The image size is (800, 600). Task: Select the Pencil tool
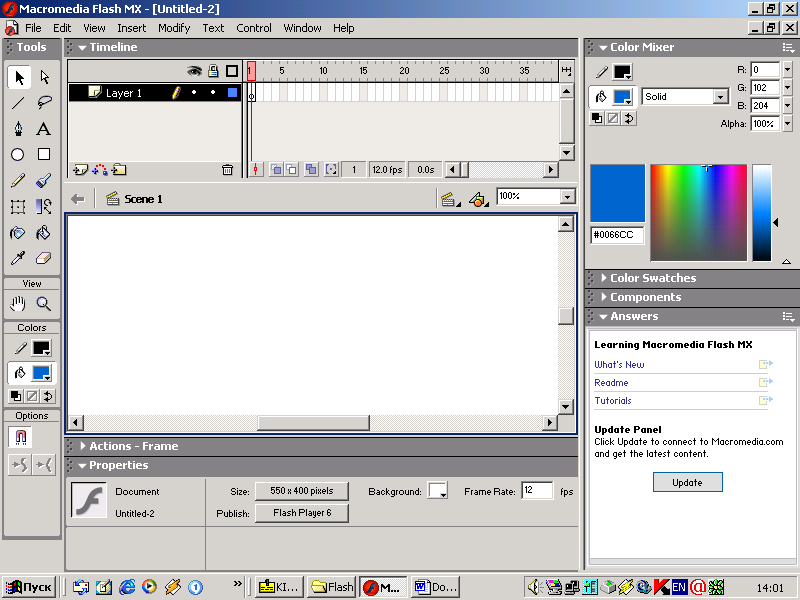tap(18, 180)
